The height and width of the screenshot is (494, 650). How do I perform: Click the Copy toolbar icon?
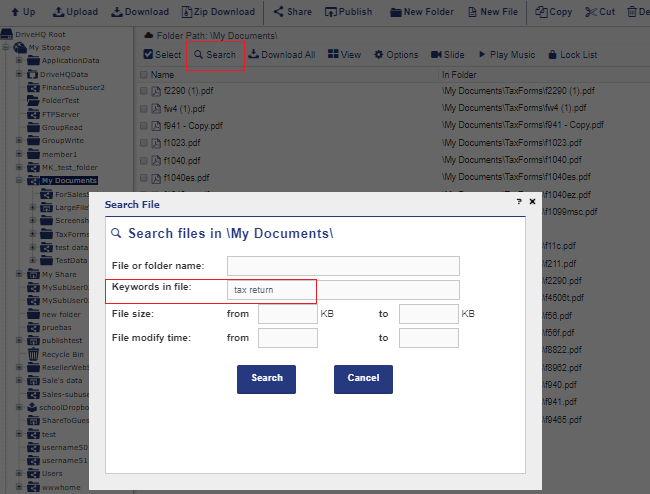pos(554,12)
